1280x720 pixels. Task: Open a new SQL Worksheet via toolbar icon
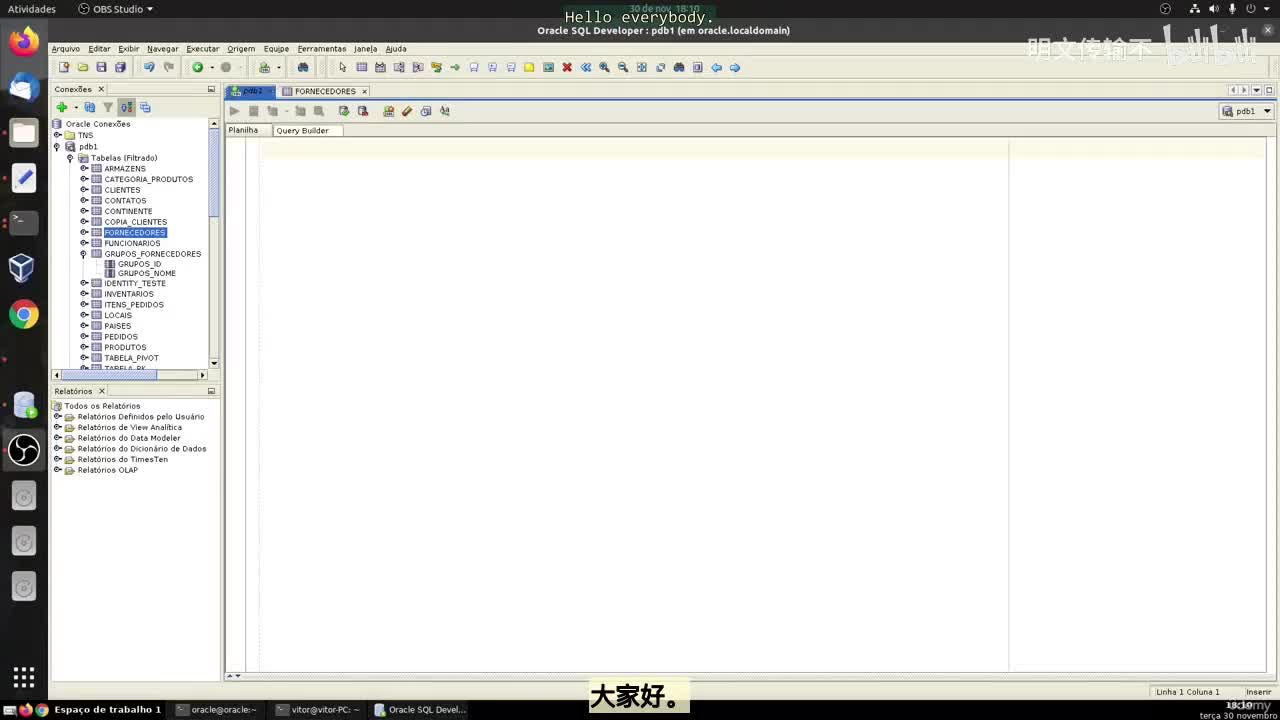(264, 68)
